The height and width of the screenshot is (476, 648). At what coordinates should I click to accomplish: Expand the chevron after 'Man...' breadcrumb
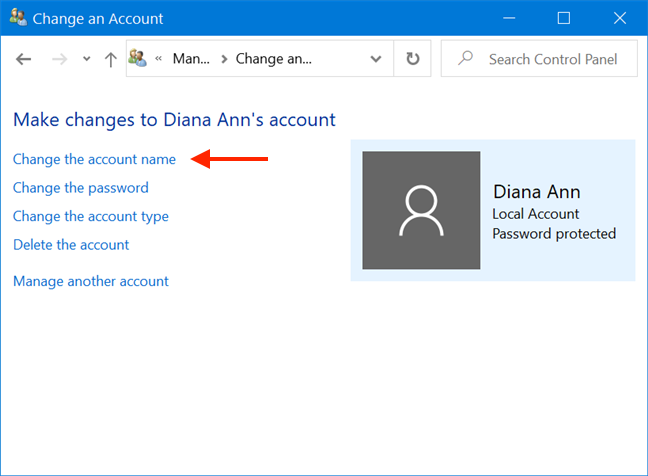tap(224, 59)
